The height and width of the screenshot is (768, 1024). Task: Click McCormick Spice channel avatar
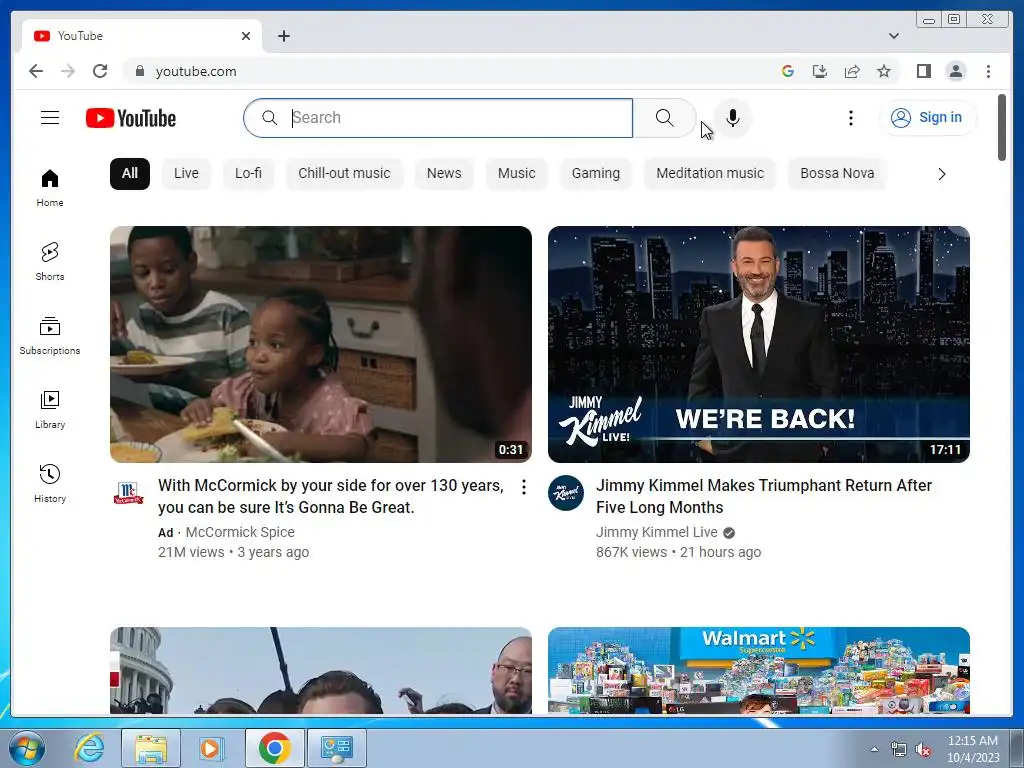129,493
